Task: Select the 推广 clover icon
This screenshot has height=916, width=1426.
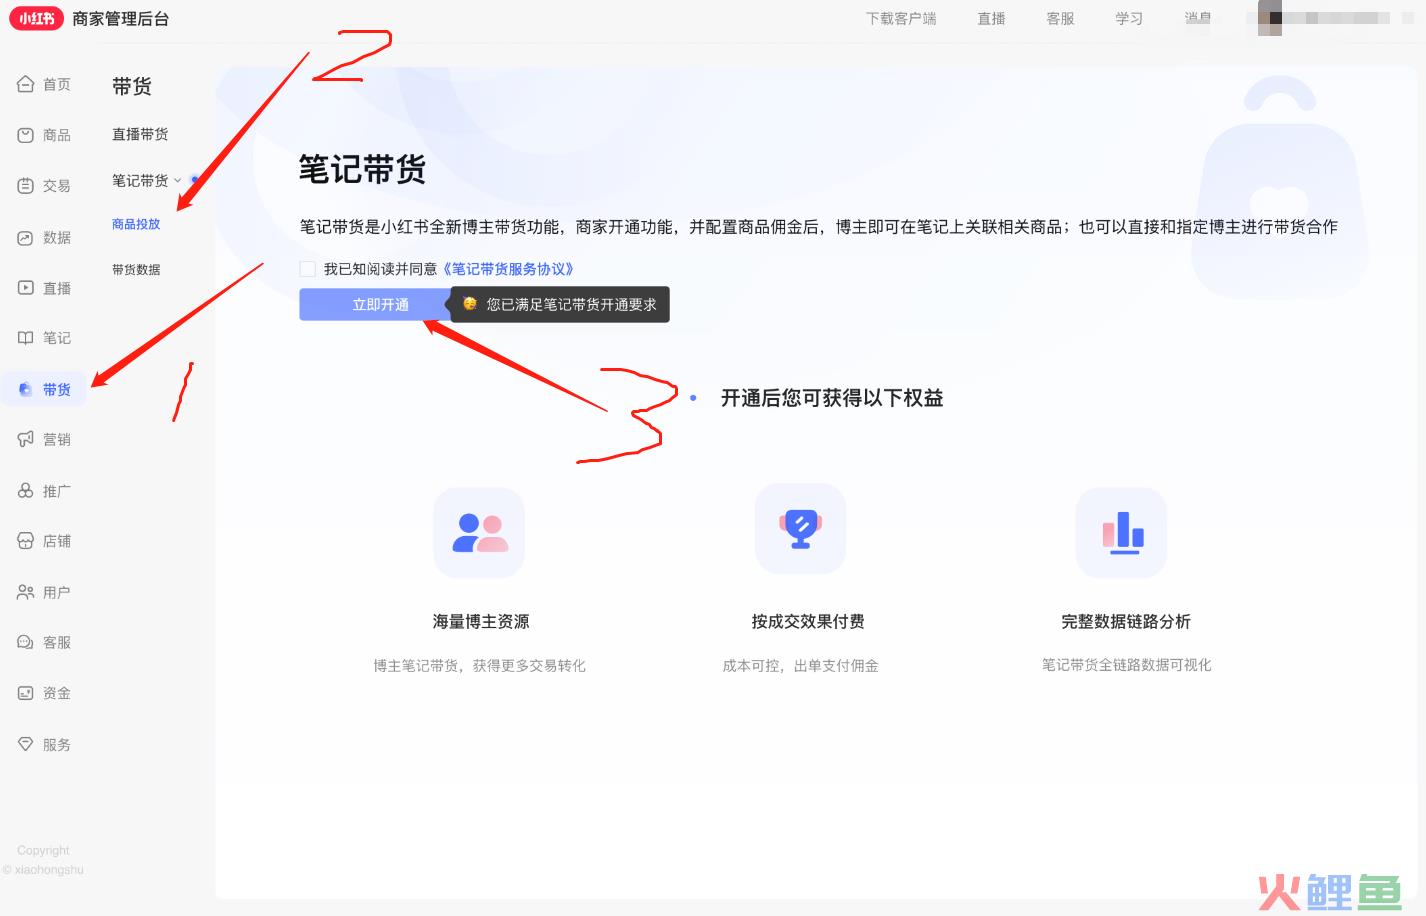Action: pyautogui.click(x=26, y=490)
